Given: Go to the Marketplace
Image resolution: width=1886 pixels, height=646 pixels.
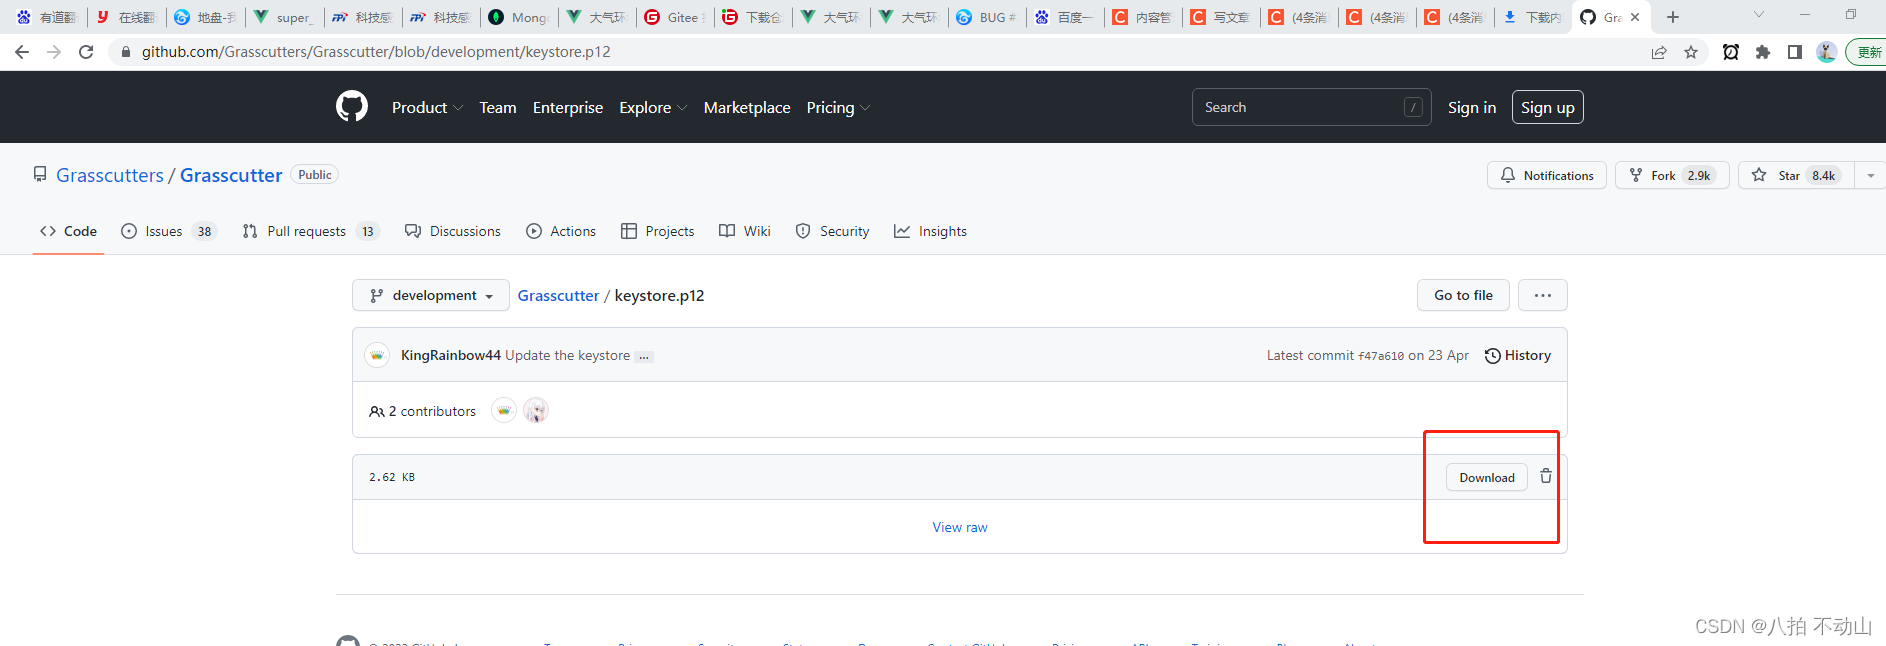Looking at the screenshot, I should click(747, 107).
